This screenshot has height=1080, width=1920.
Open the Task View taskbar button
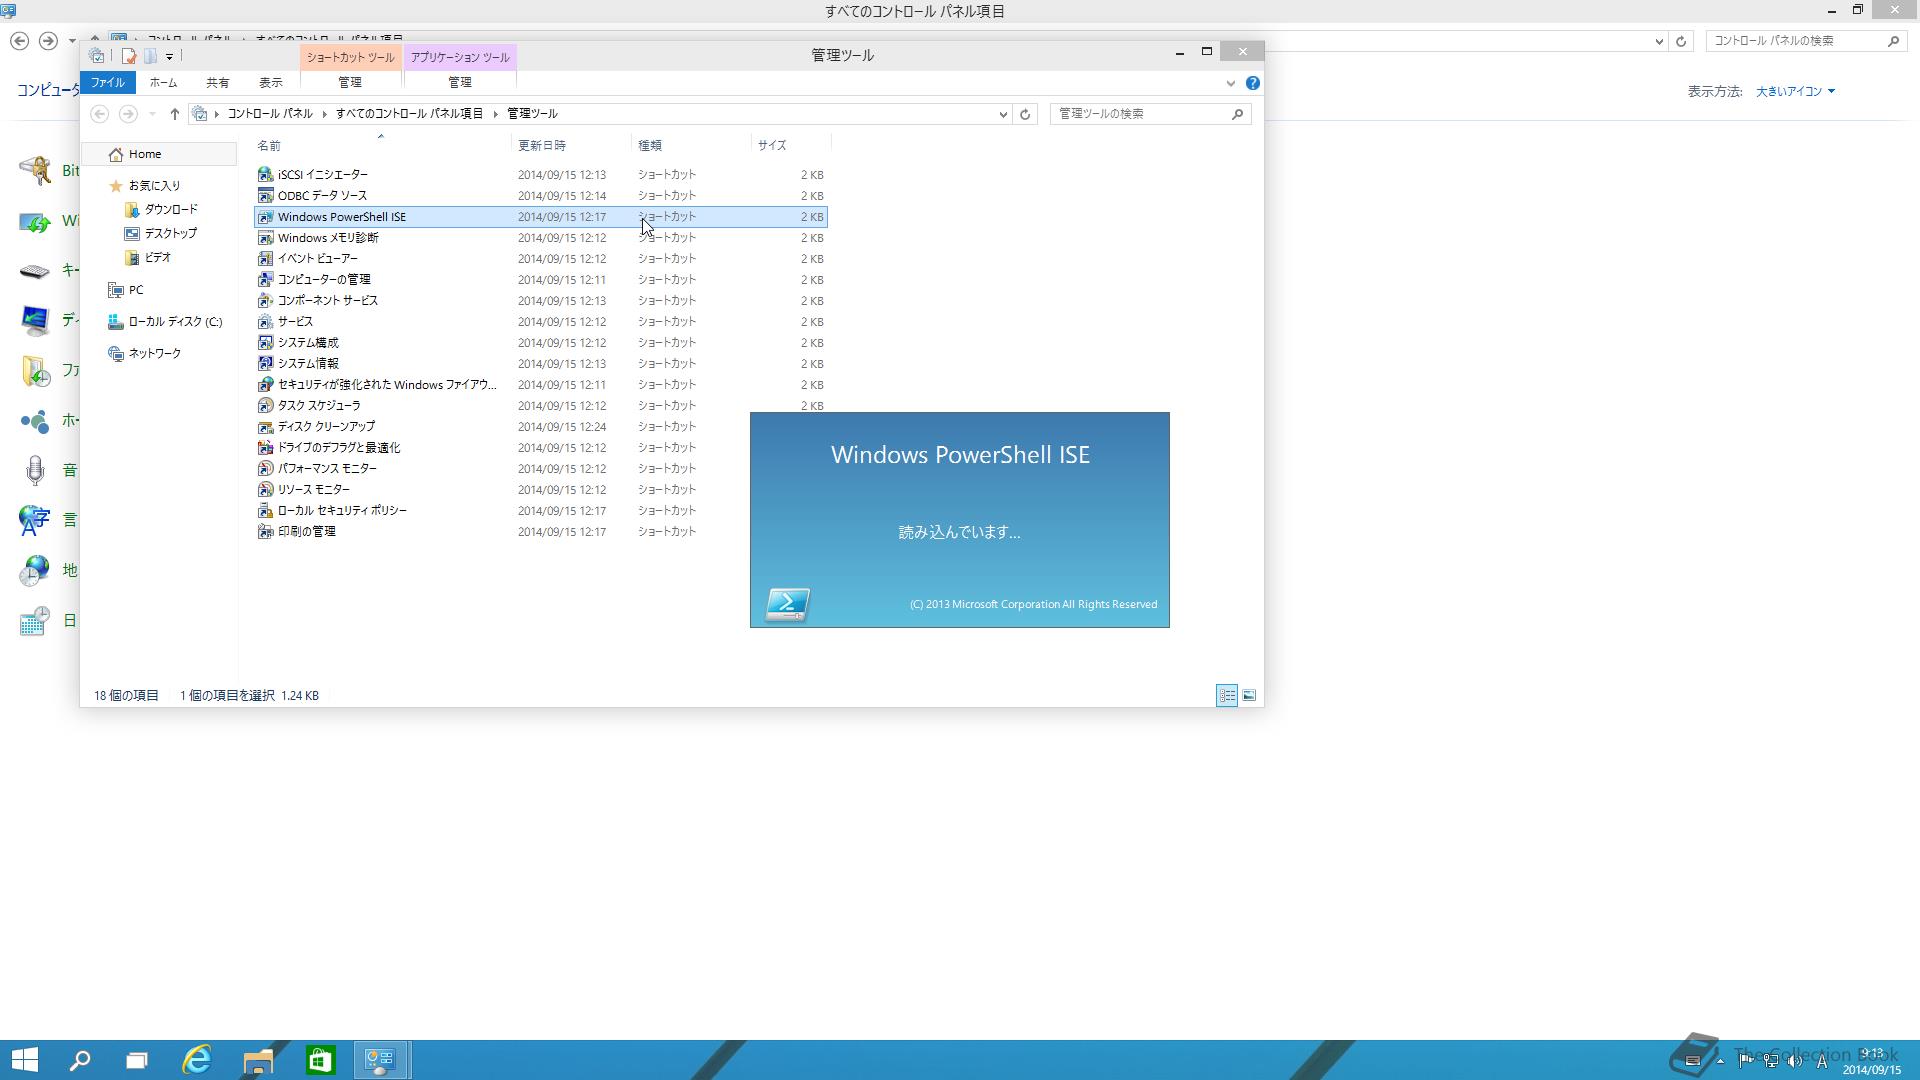tap(137, 1060)
